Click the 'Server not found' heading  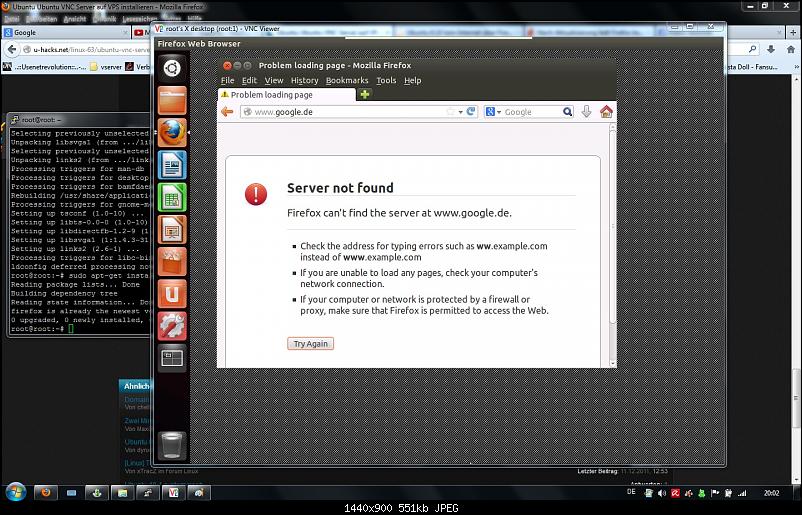(340, 188)
